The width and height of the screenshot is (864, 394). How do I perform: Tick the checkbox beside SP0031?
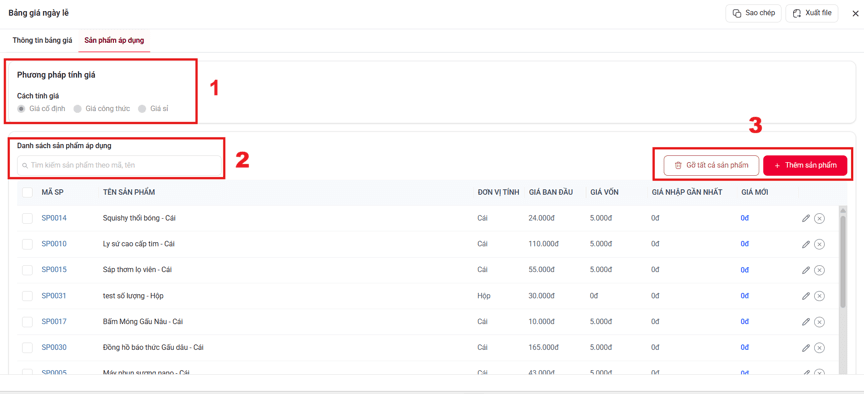coord(28,296)
